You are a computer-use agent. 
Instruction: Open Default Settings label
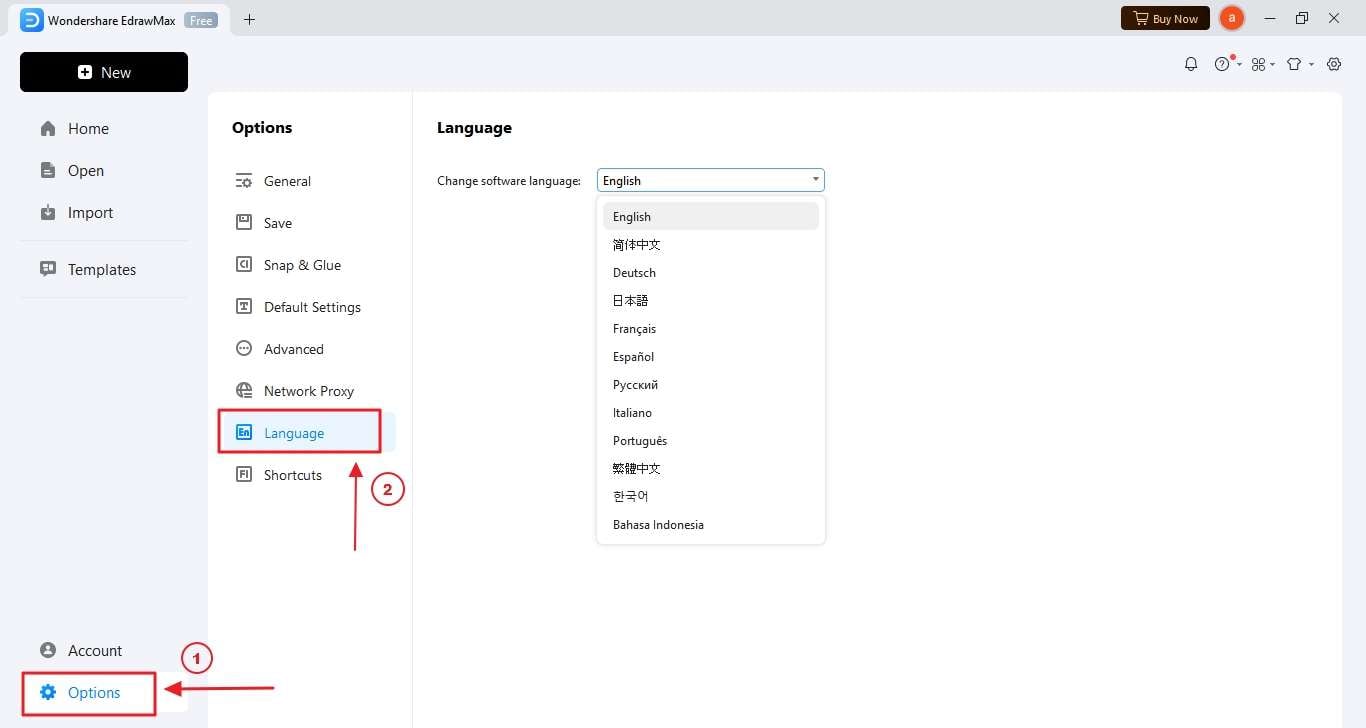tap(312, 307)
